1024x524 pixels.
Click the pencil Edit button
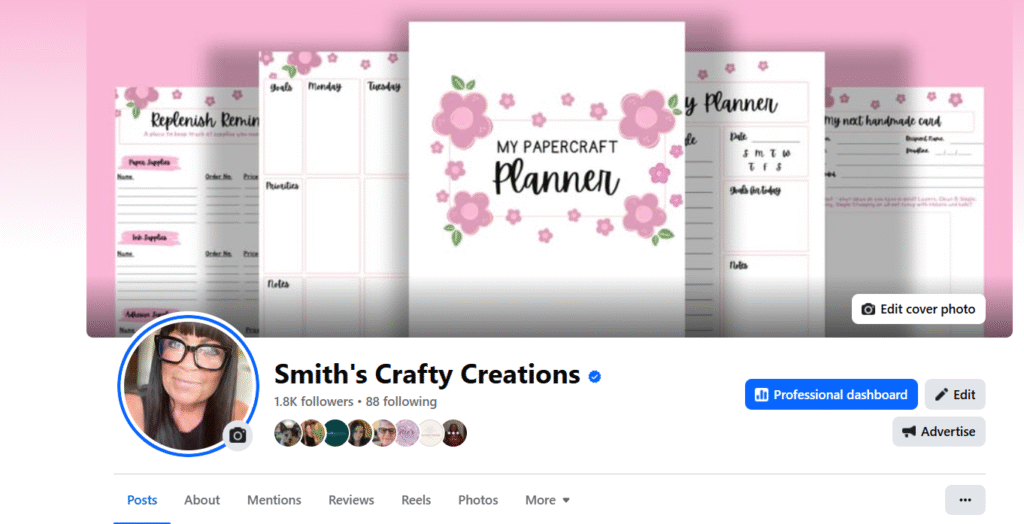(955, 395)
